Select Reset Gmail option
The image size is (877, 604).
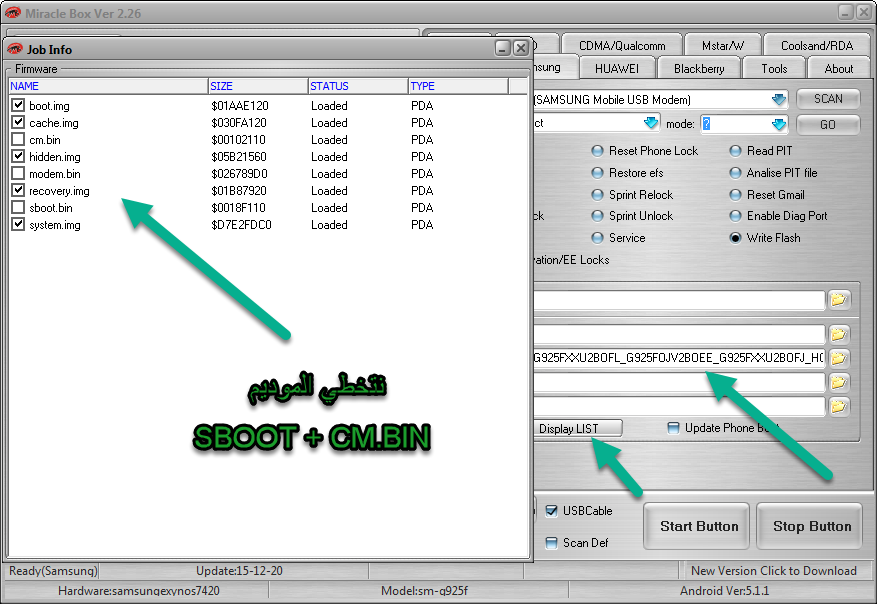click(735, 195)
